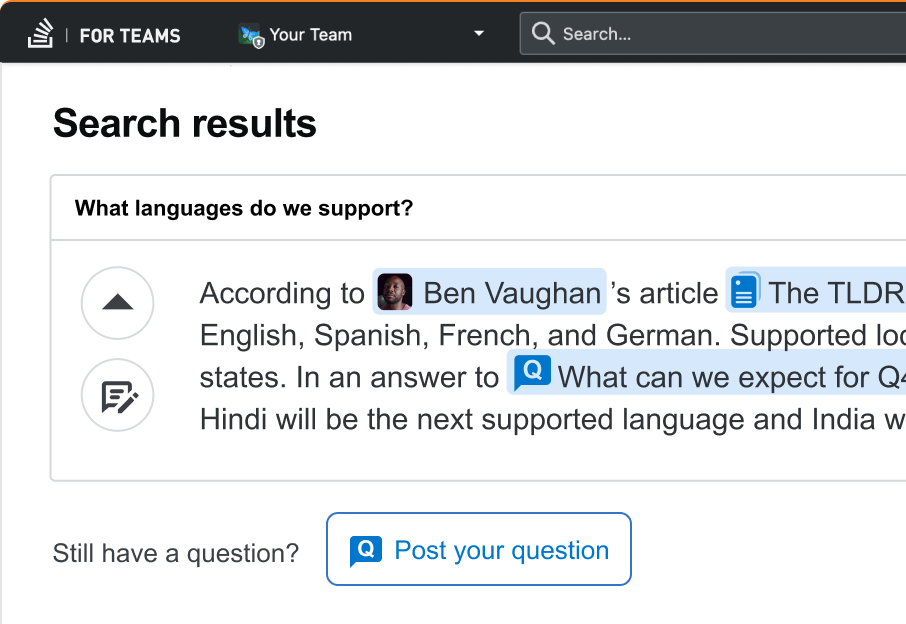Expand the Your Team dropdown arrow
The image size is (906, 624).
(478, 34)
